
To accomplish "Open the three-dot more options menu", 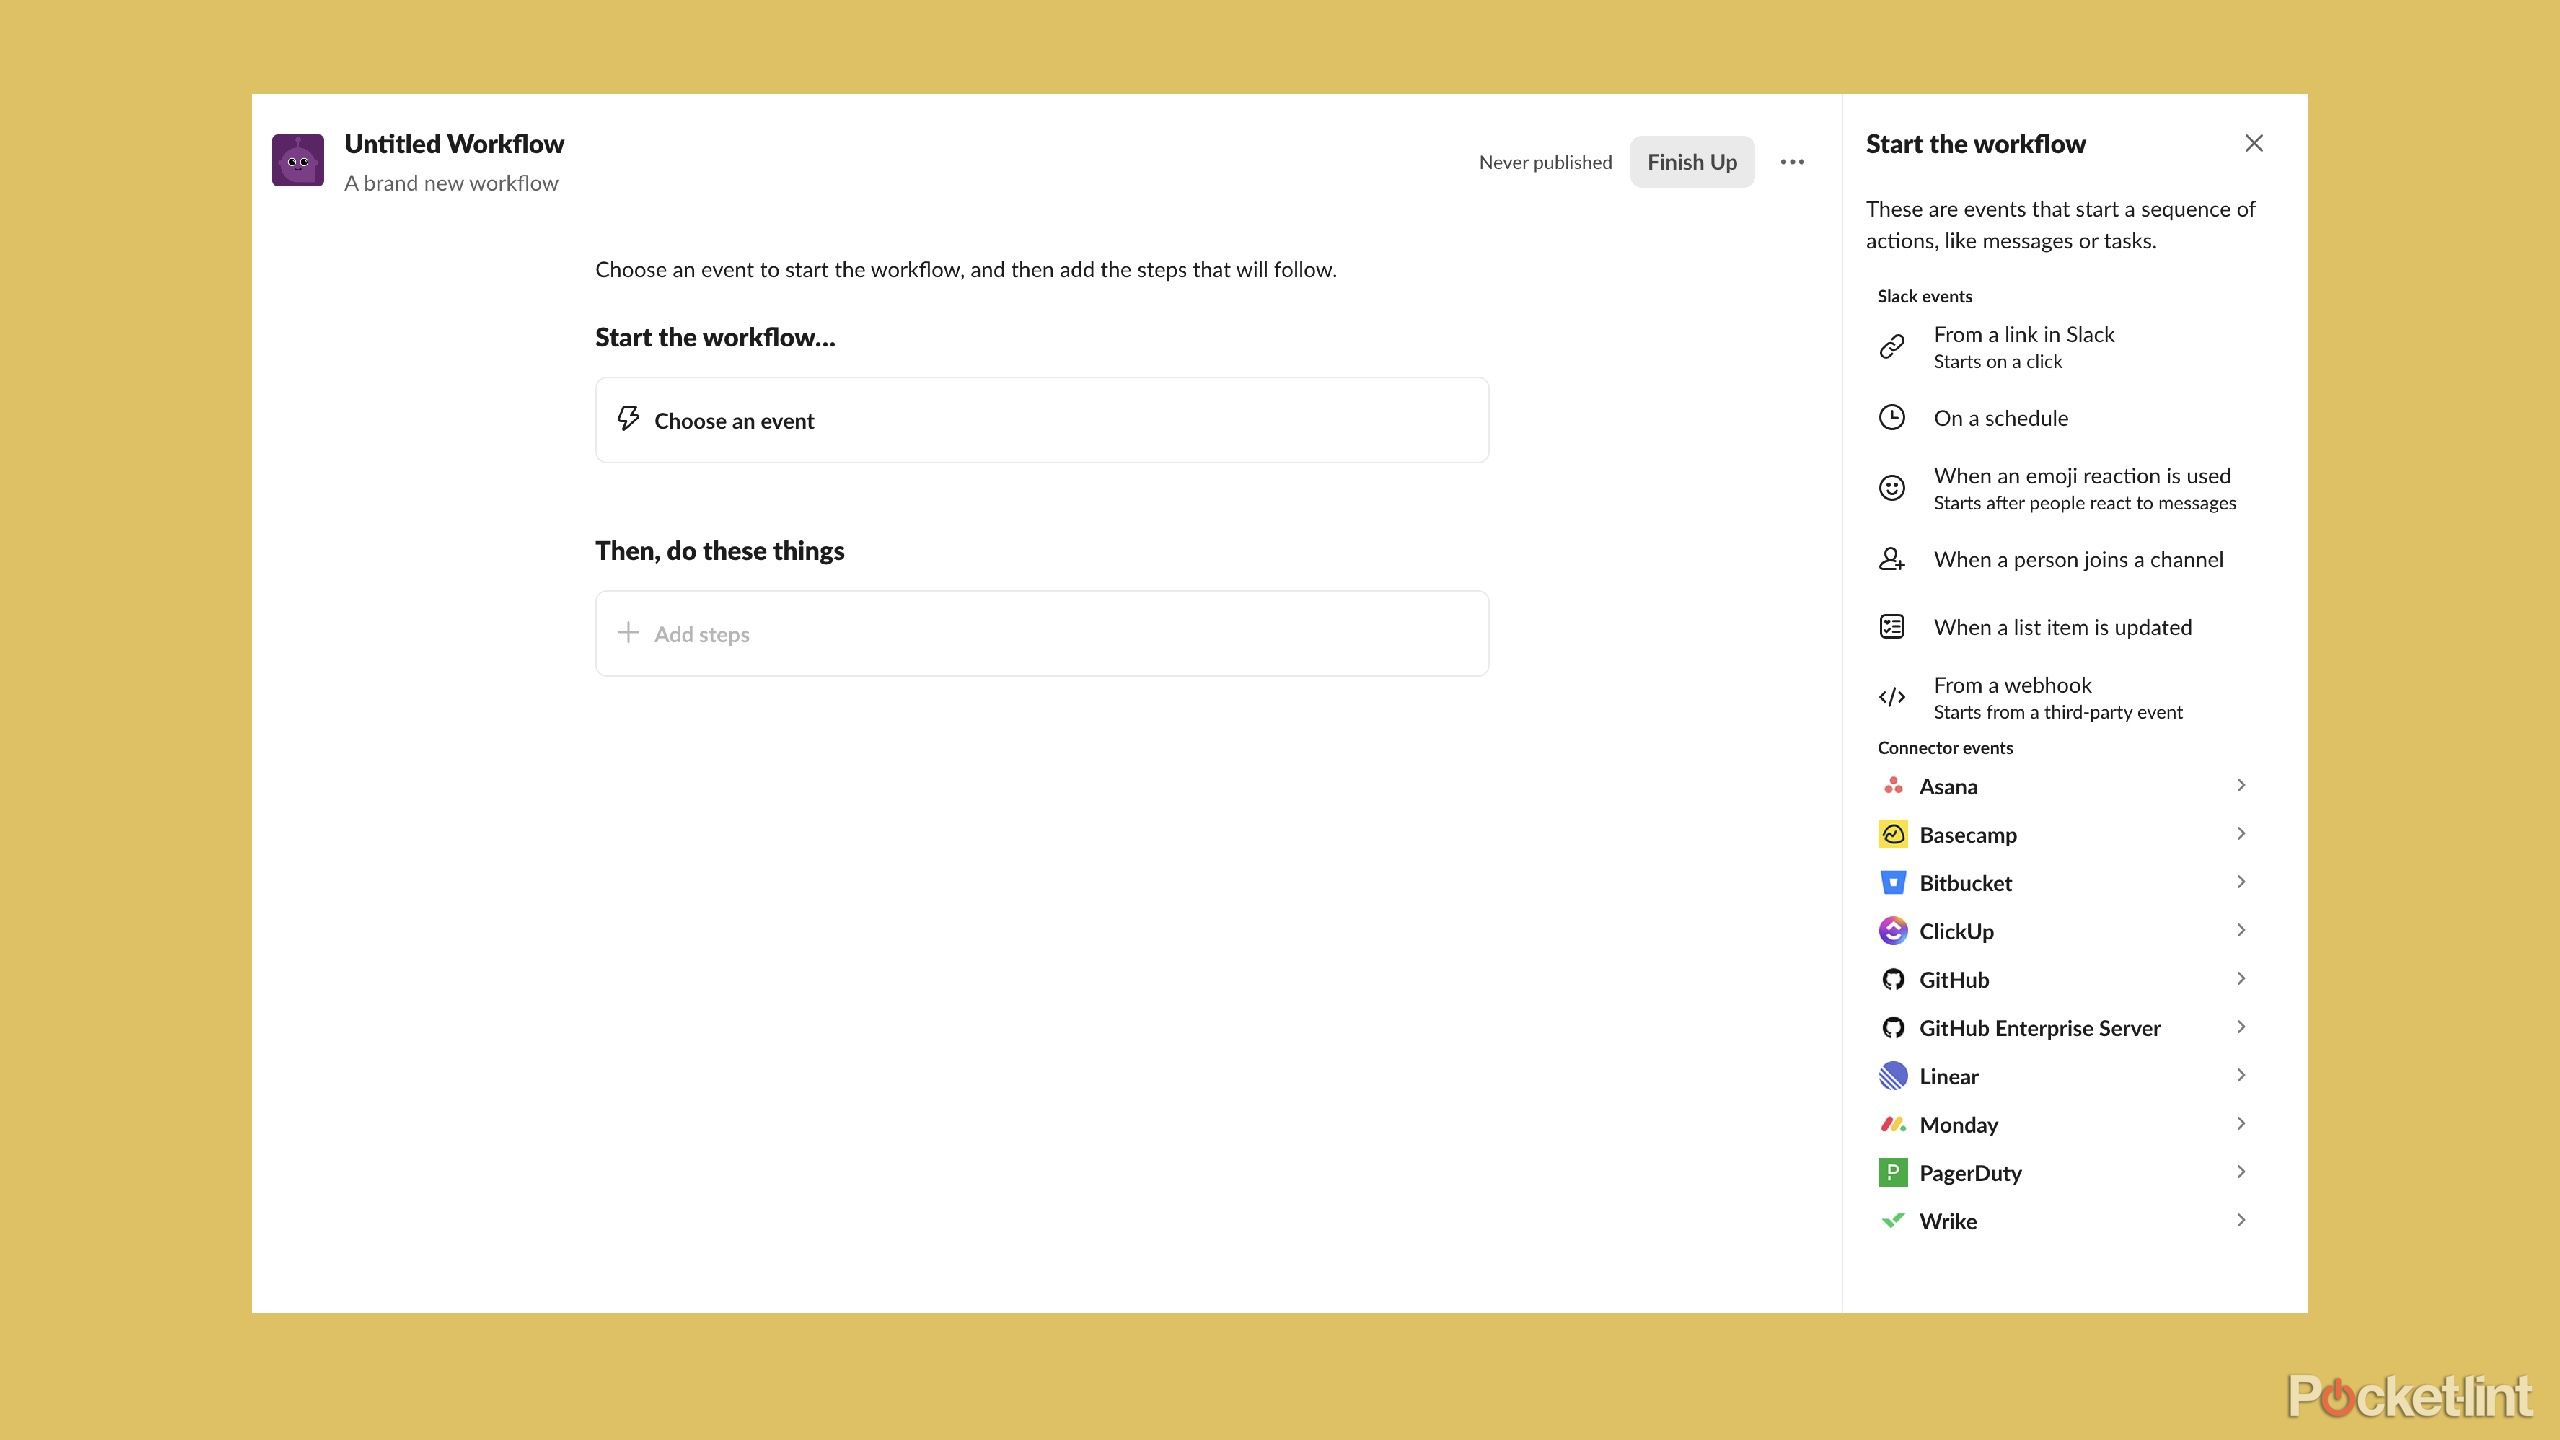I will click(x=1792, y=162).
